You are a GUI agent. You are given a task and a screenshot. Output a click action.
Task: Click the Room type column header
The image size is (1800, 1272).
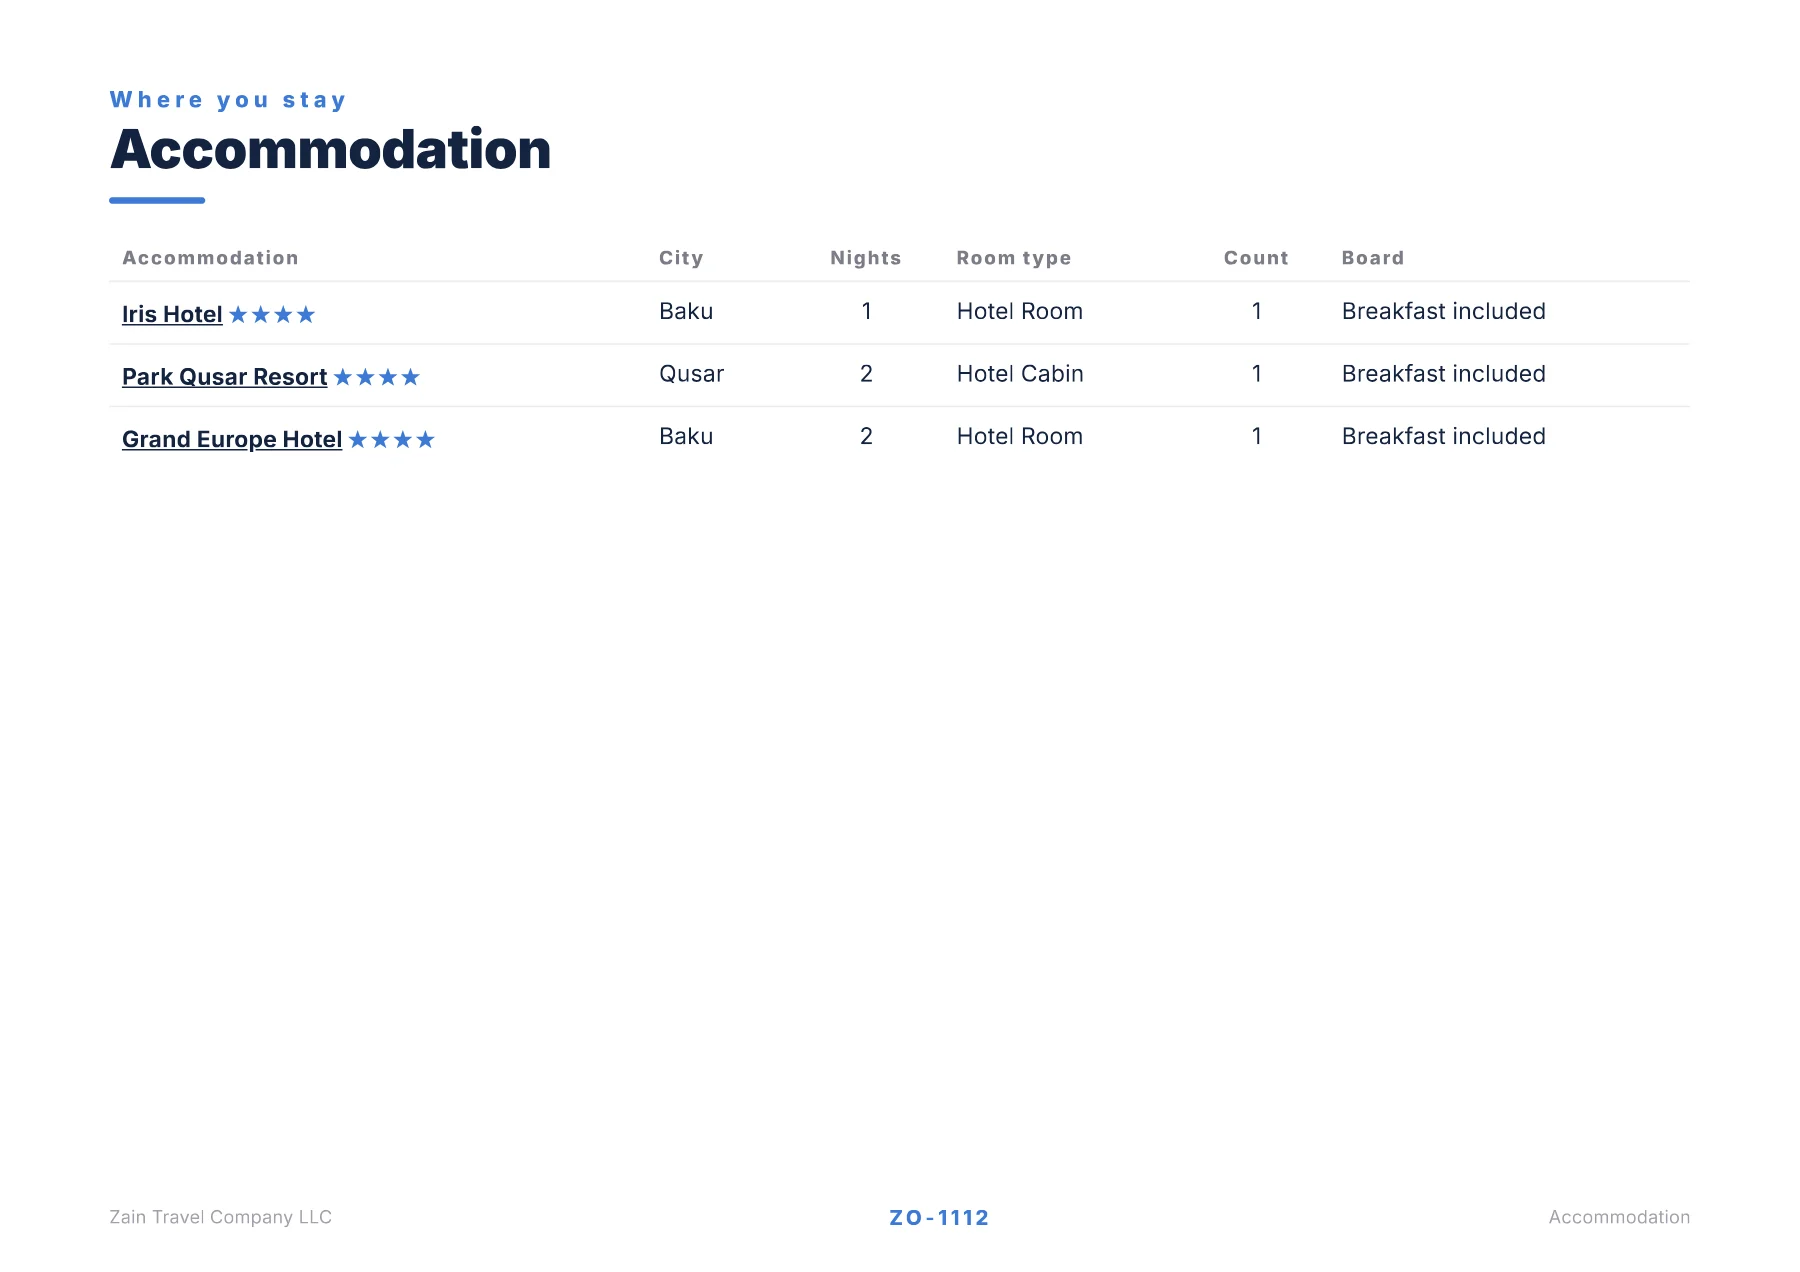(1014, 258)
